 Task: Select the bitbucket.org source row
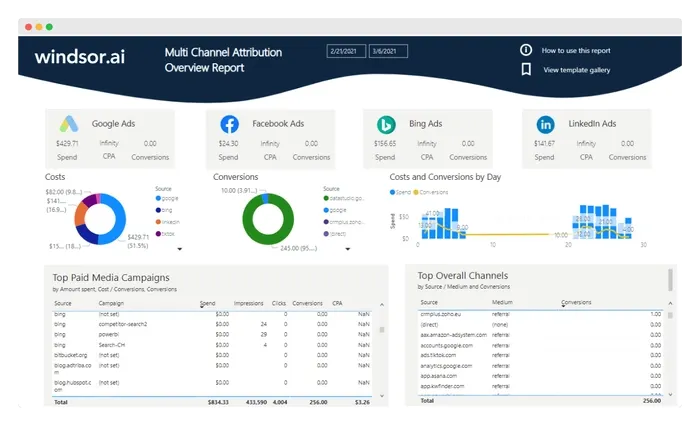212,355
